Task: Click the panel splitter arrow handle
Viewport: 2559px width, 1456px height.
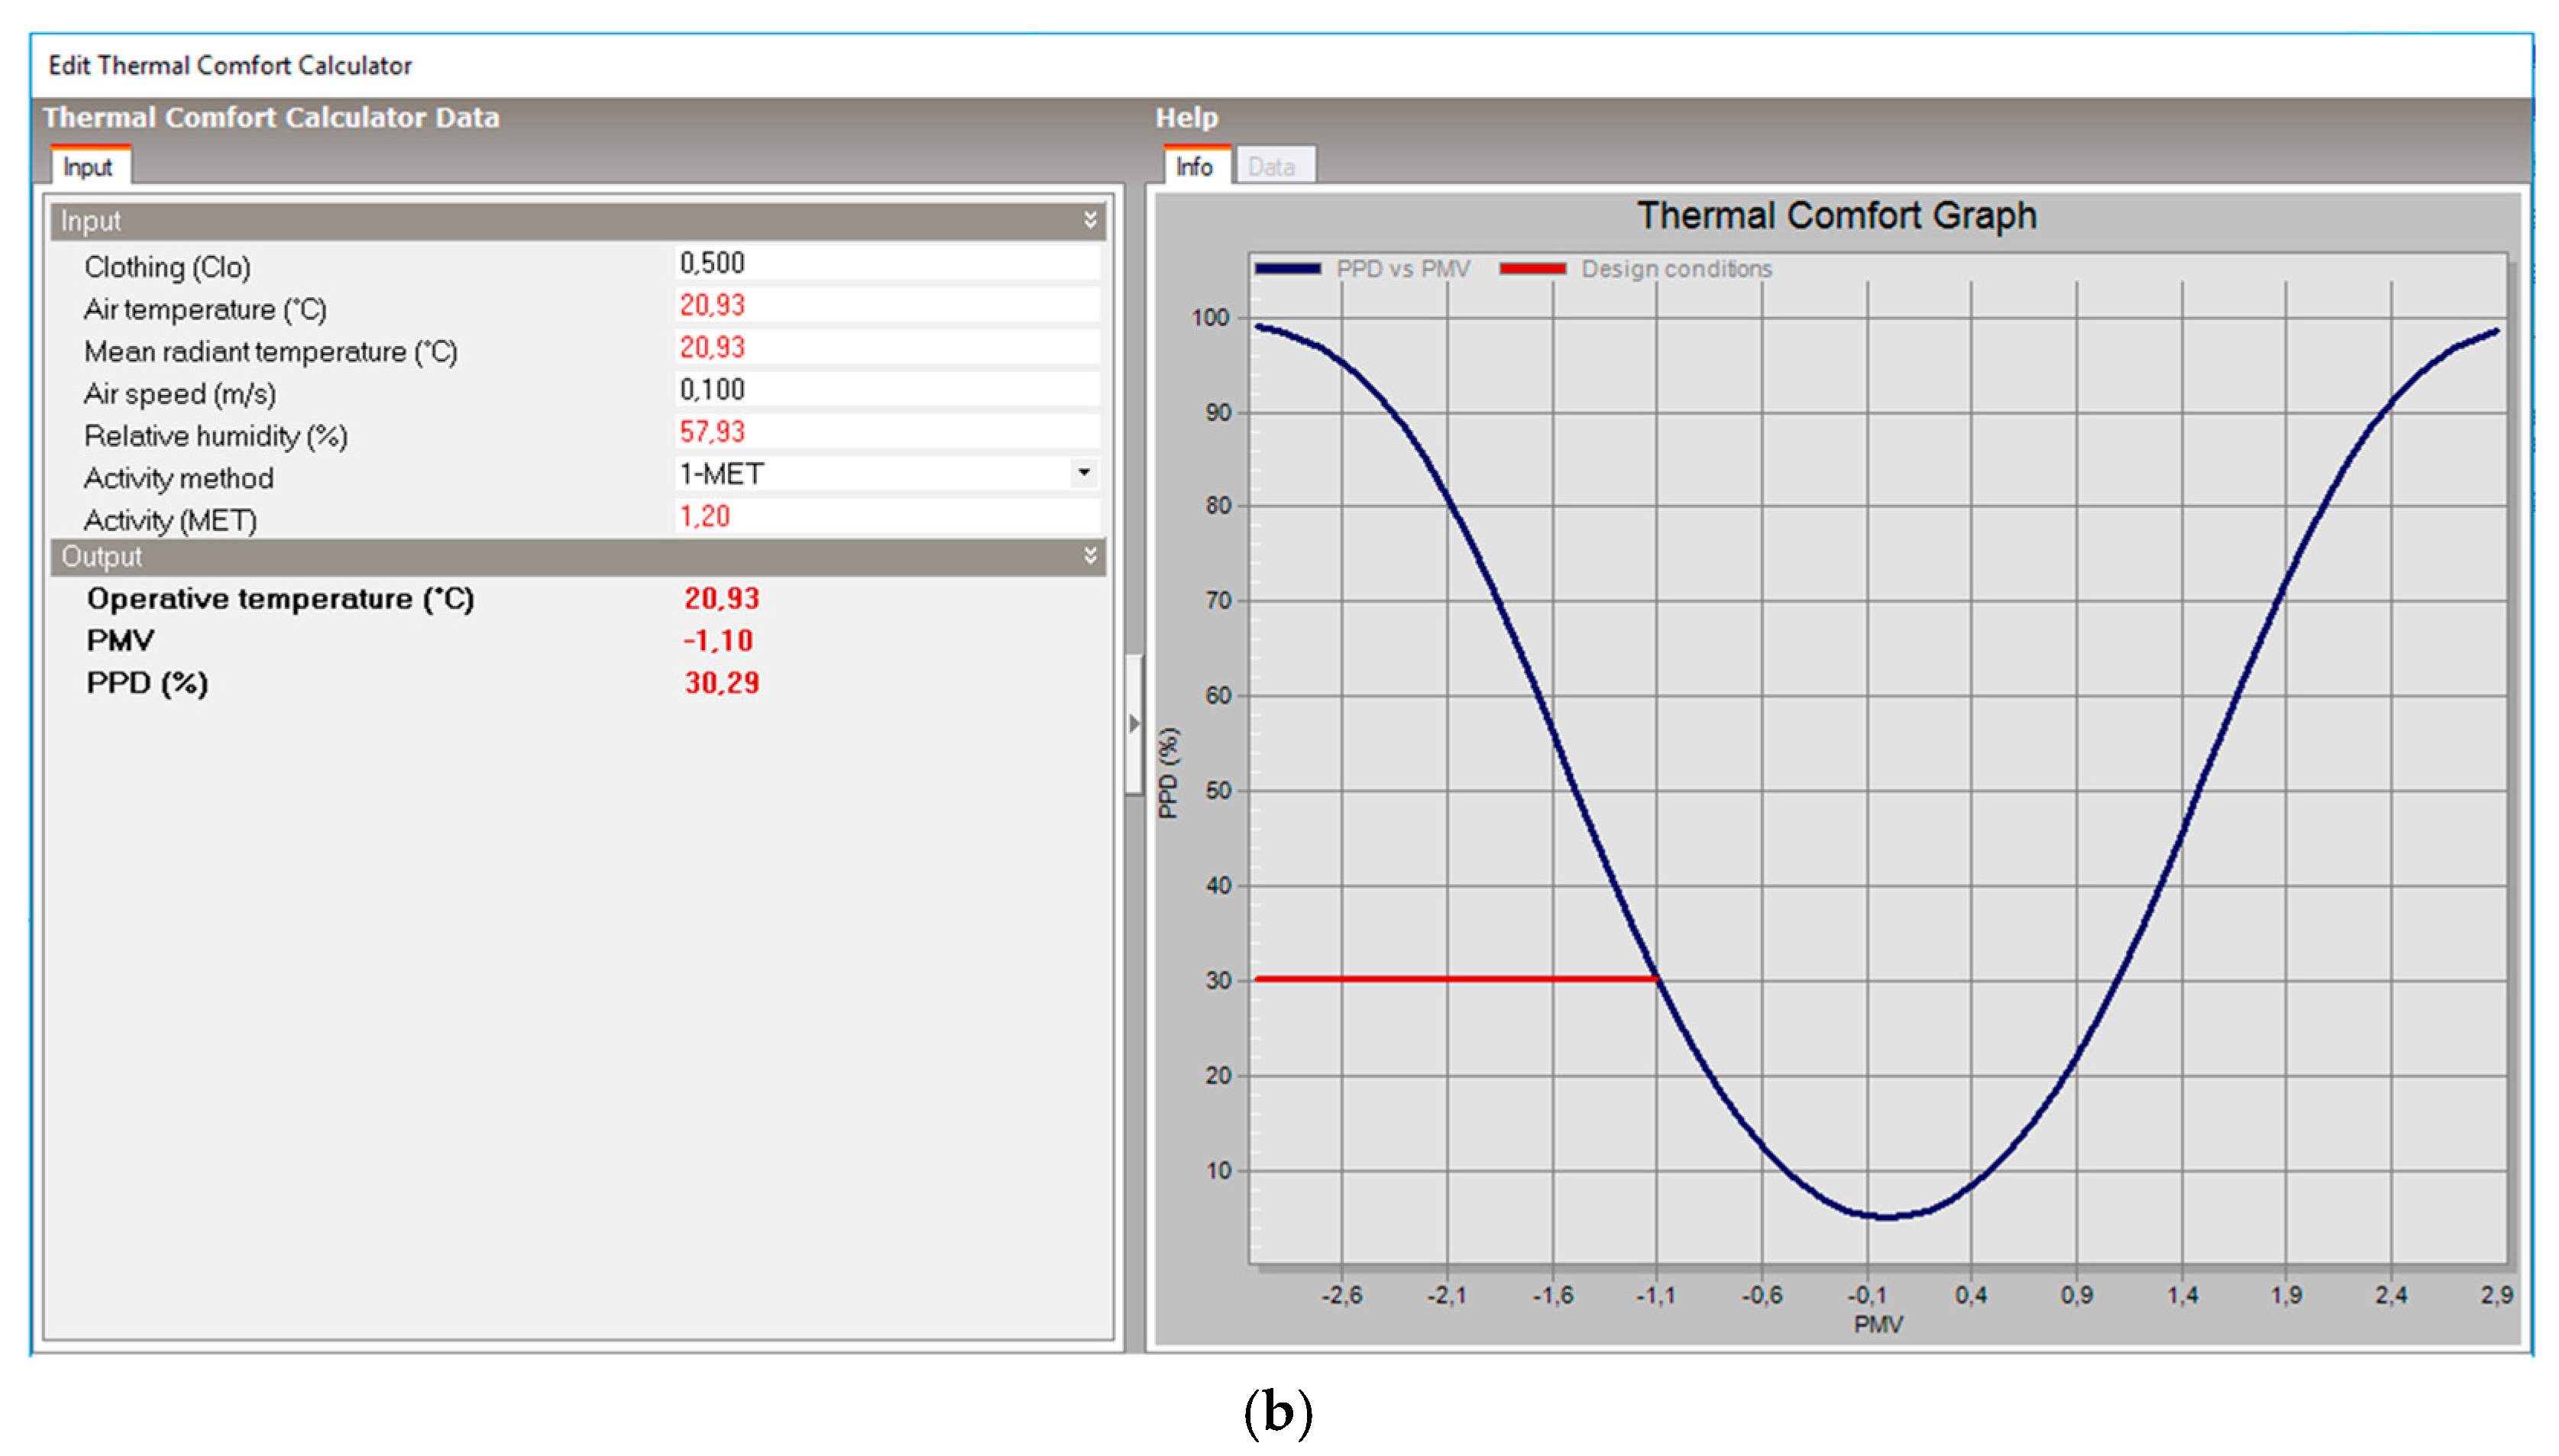Action: pos(1133,723)
